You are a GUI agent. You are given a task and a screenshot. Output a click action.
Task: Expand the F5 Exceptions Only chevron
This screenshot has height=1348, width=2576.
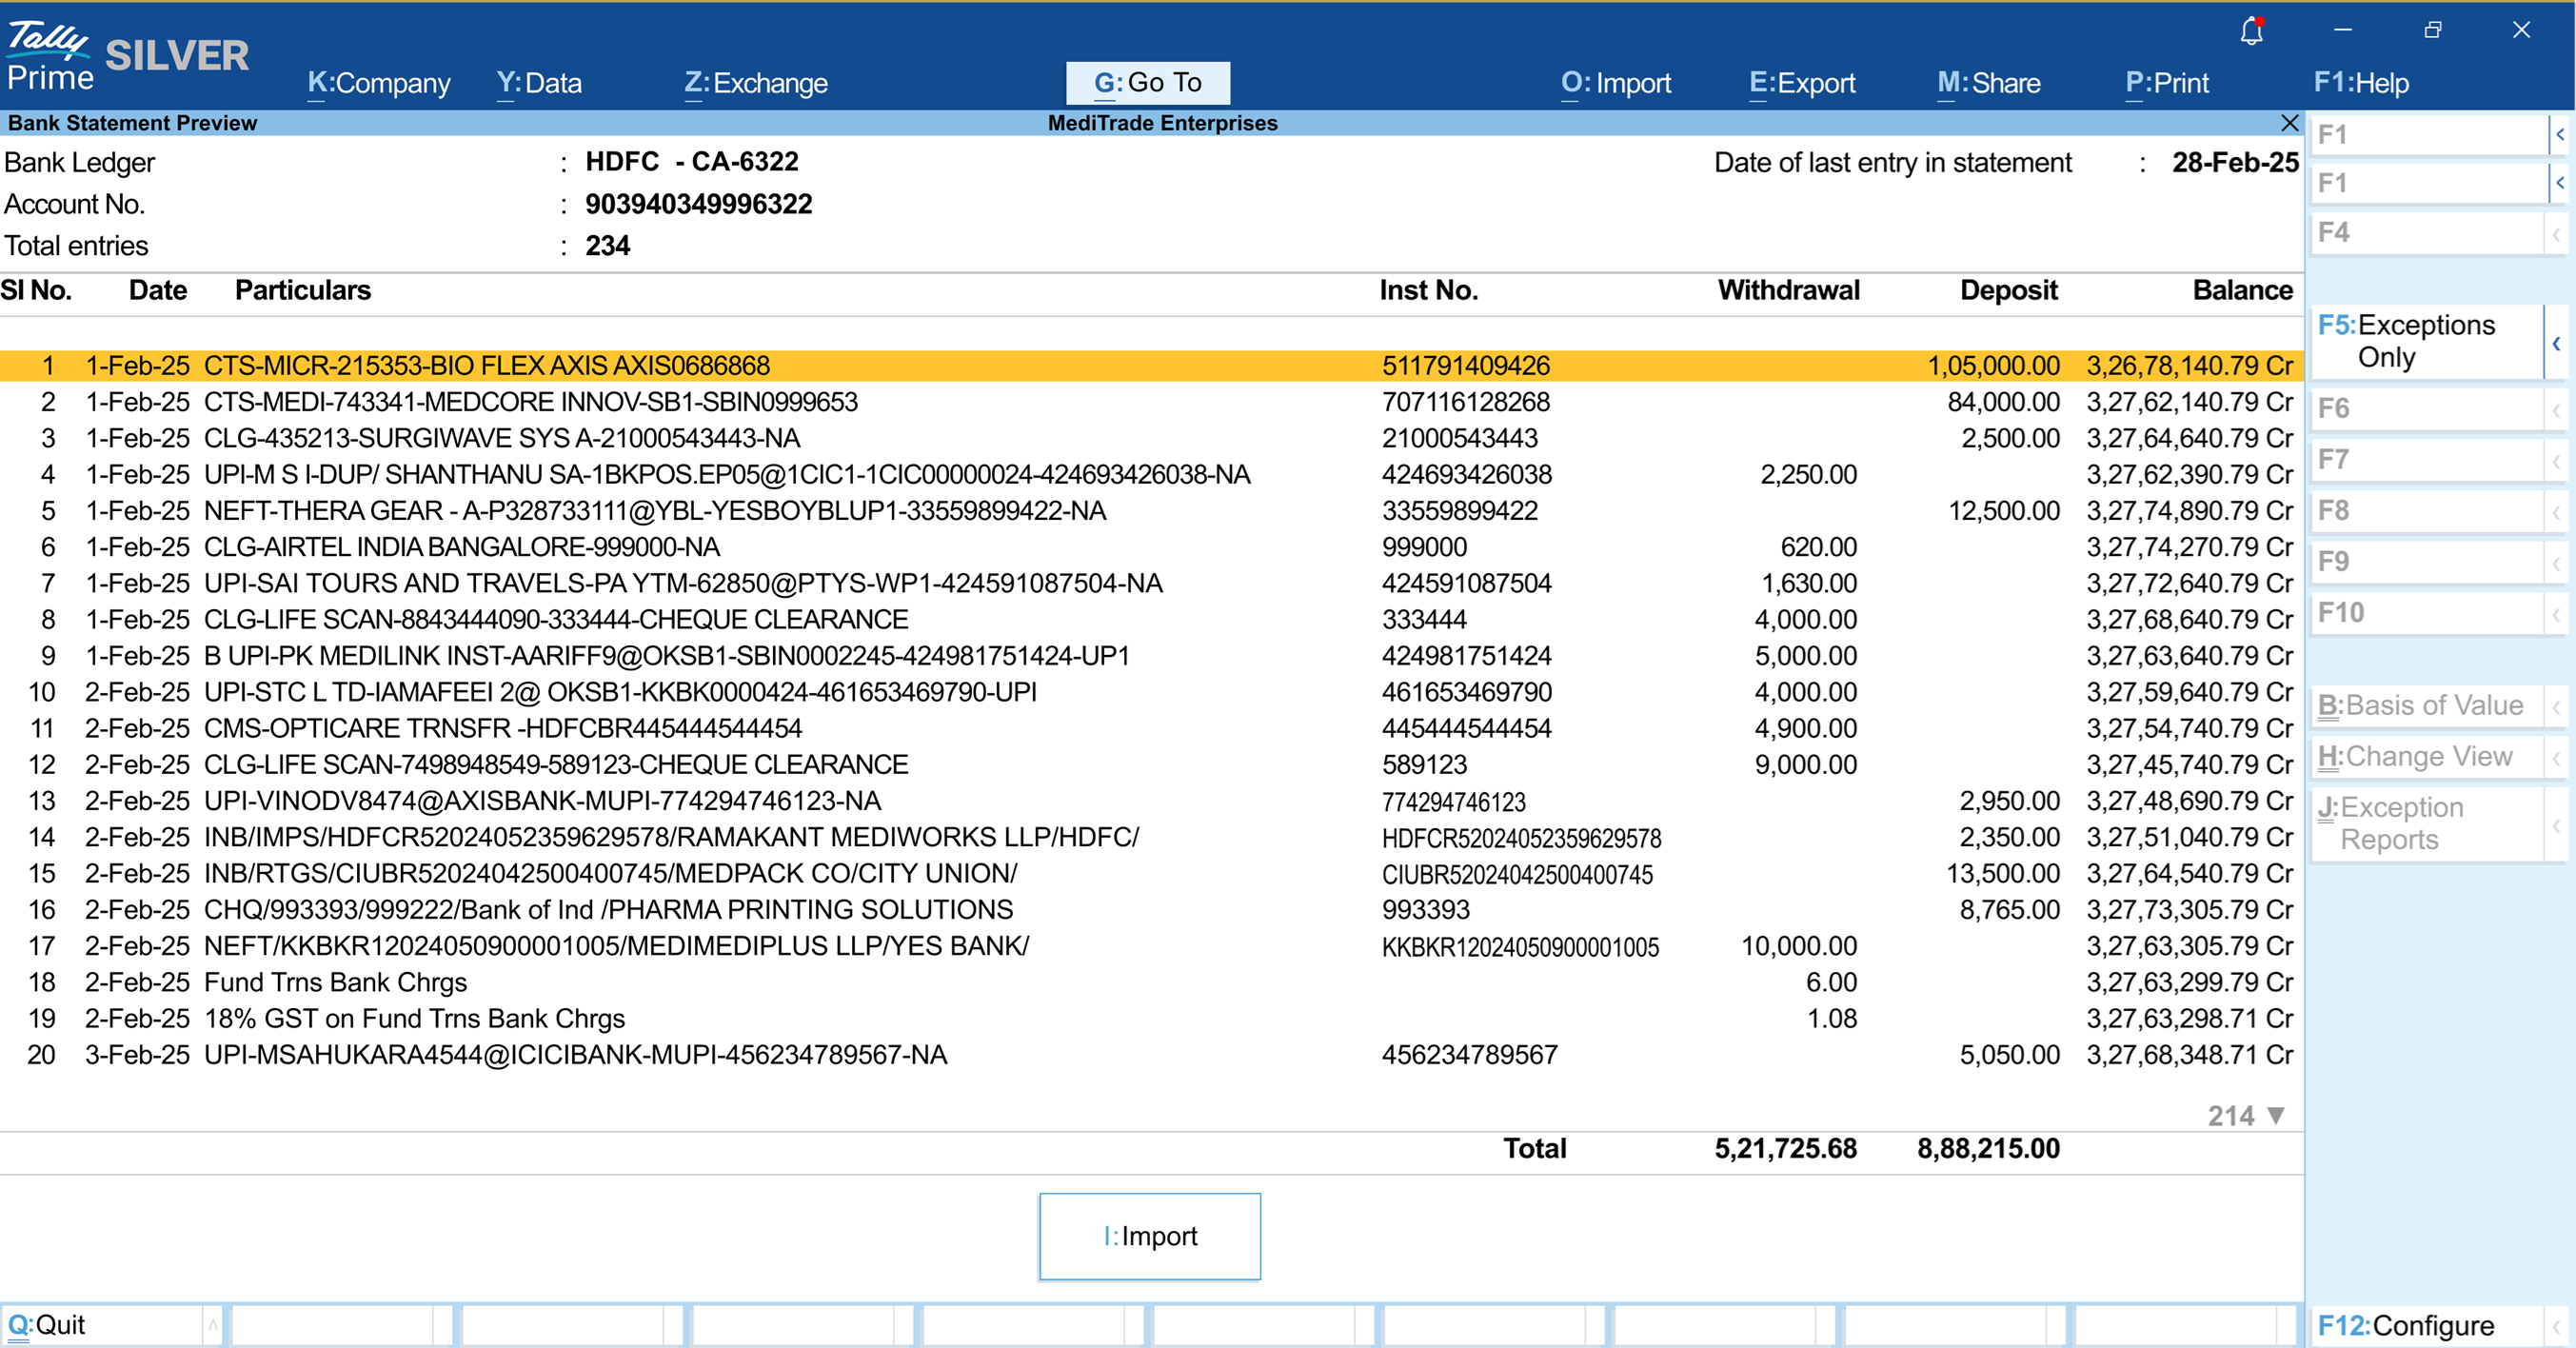pyautogui.click(x=2556, y=343)
